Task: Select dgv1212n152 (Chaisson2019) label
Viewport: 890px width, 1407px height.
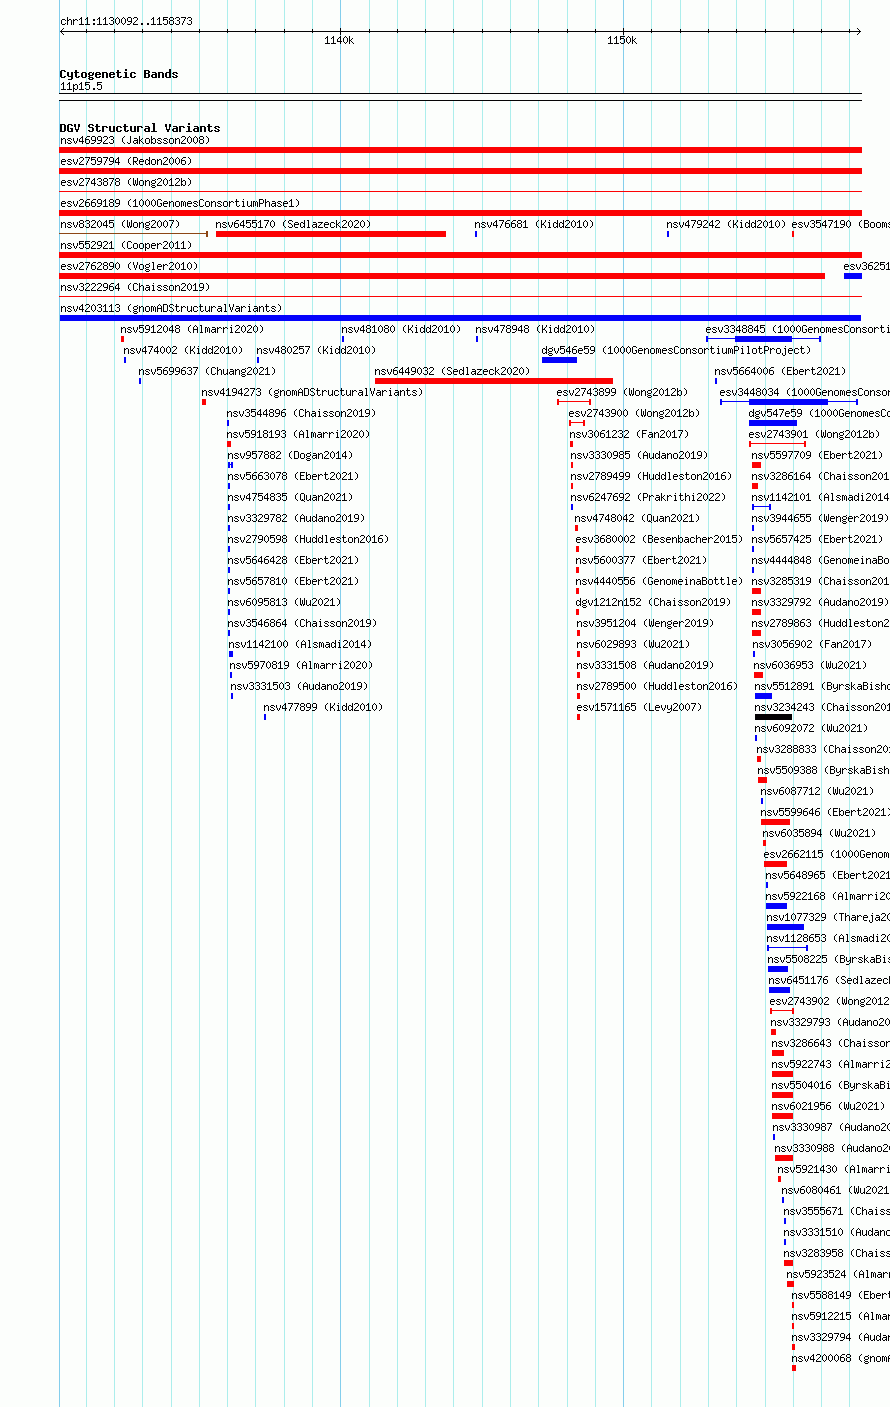Action: [653, 602]
